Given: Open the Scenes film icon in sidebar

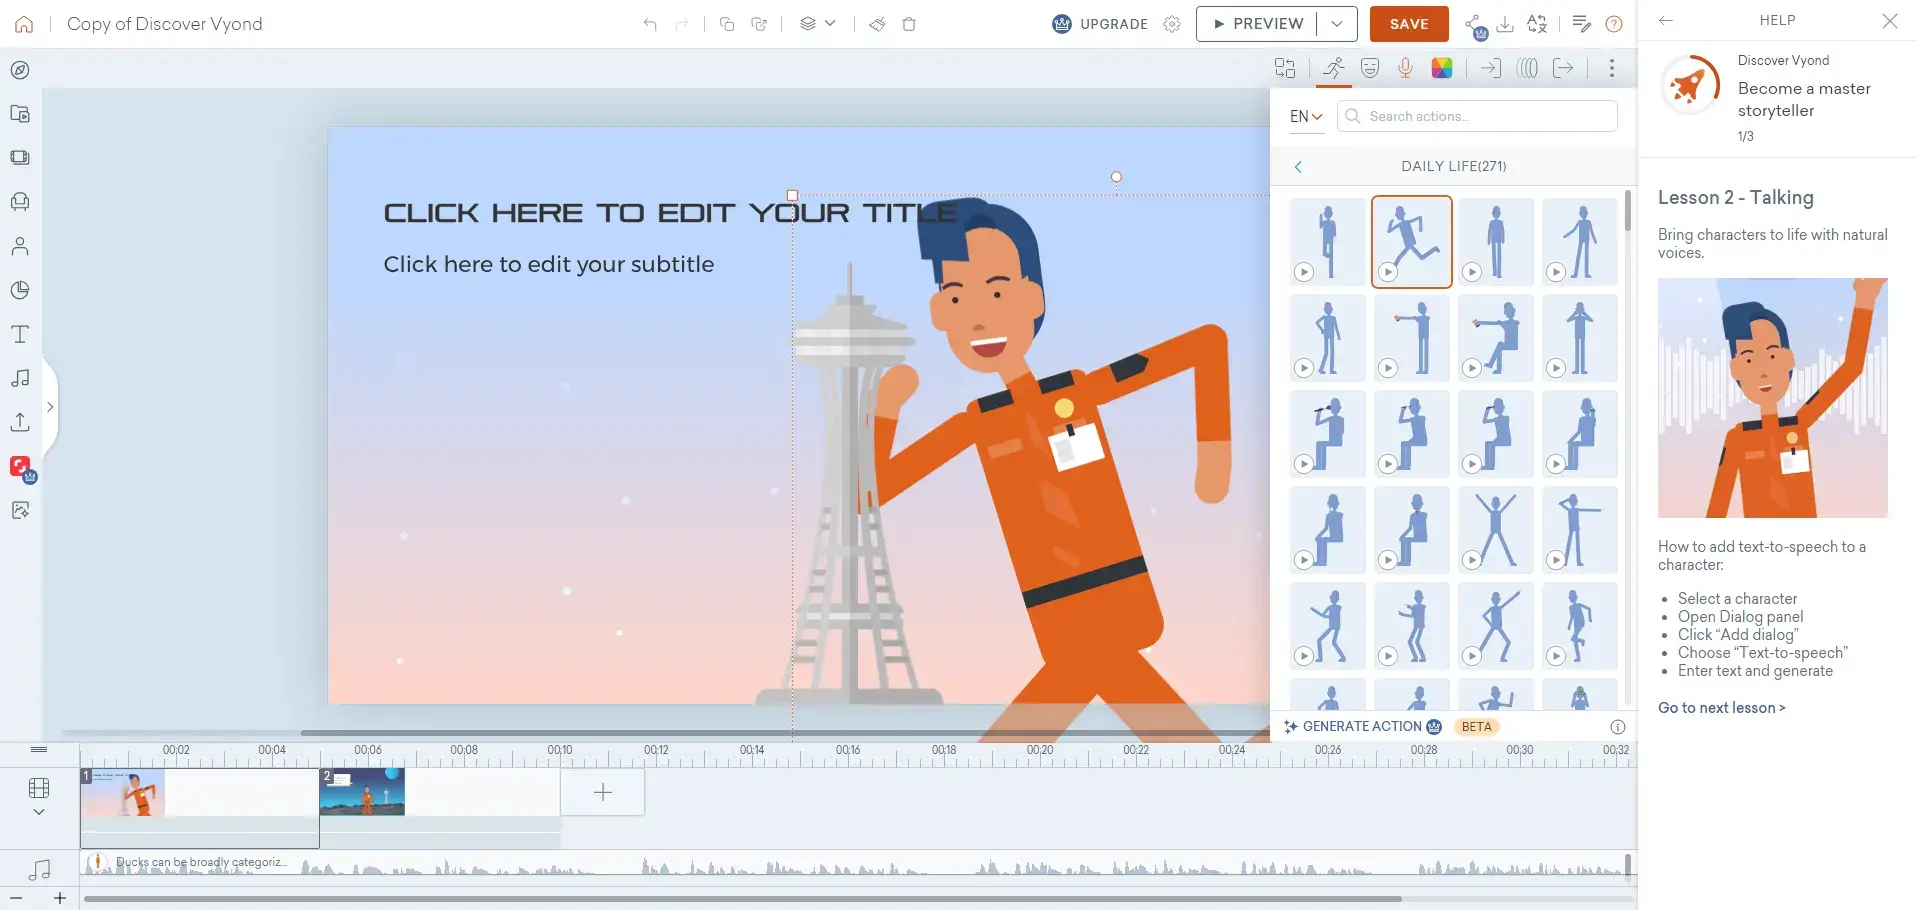Looking at the screenshot, I should [x=20, y=158].
